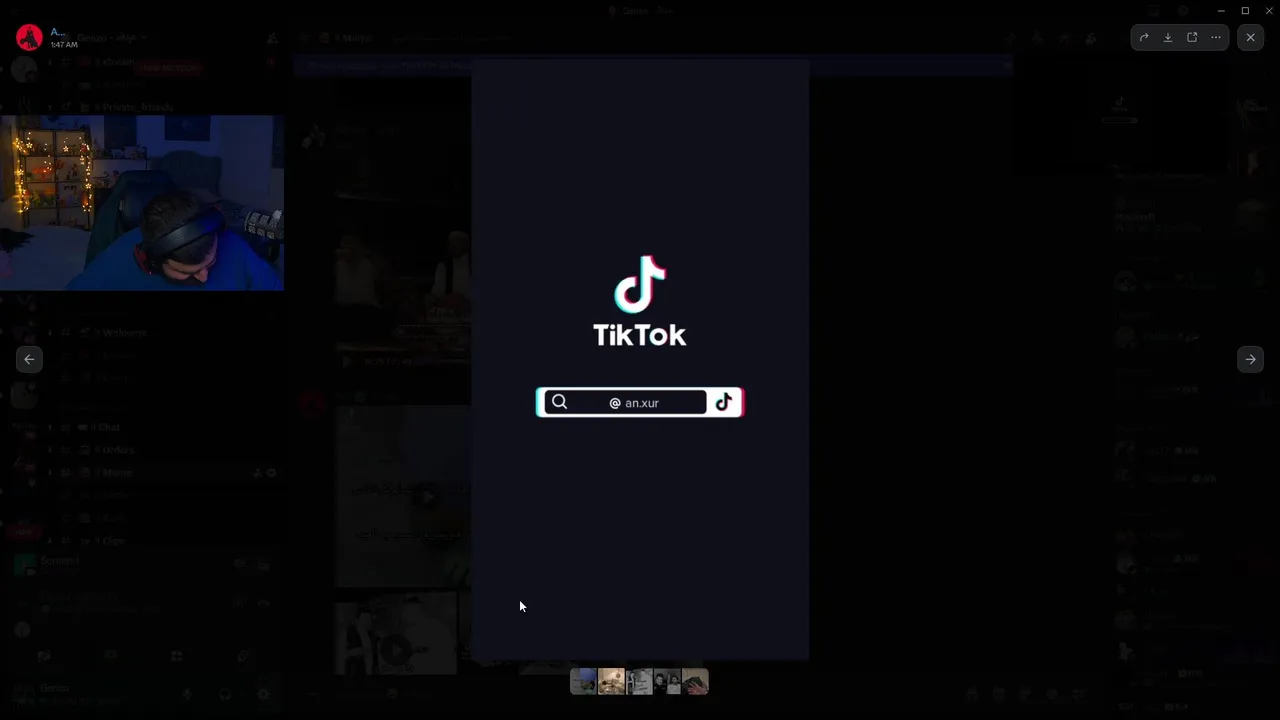Select the third grayscale thumbnail

coord(639,682)
